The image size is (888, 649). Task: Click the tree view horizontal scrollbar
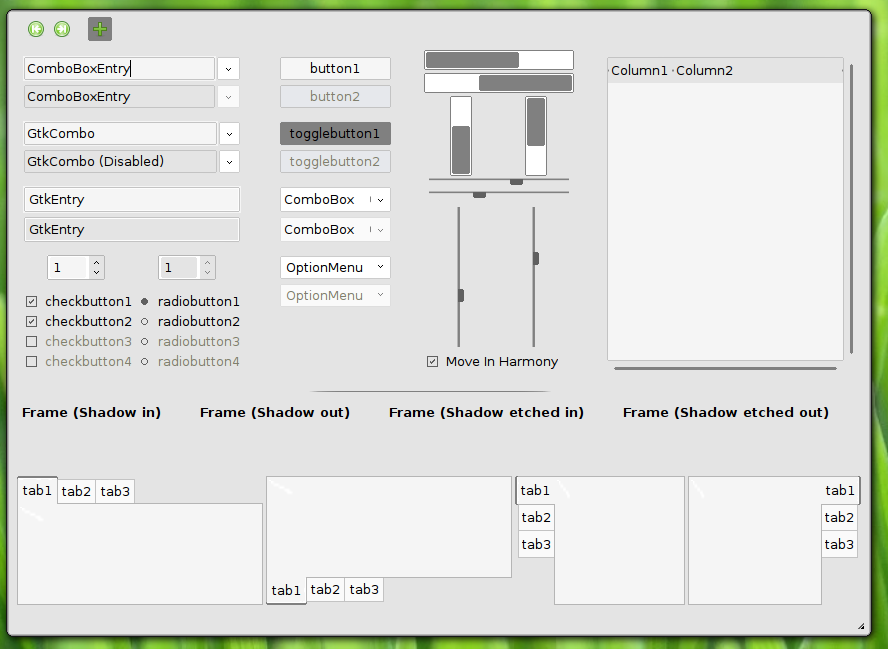tap(725, 368)
